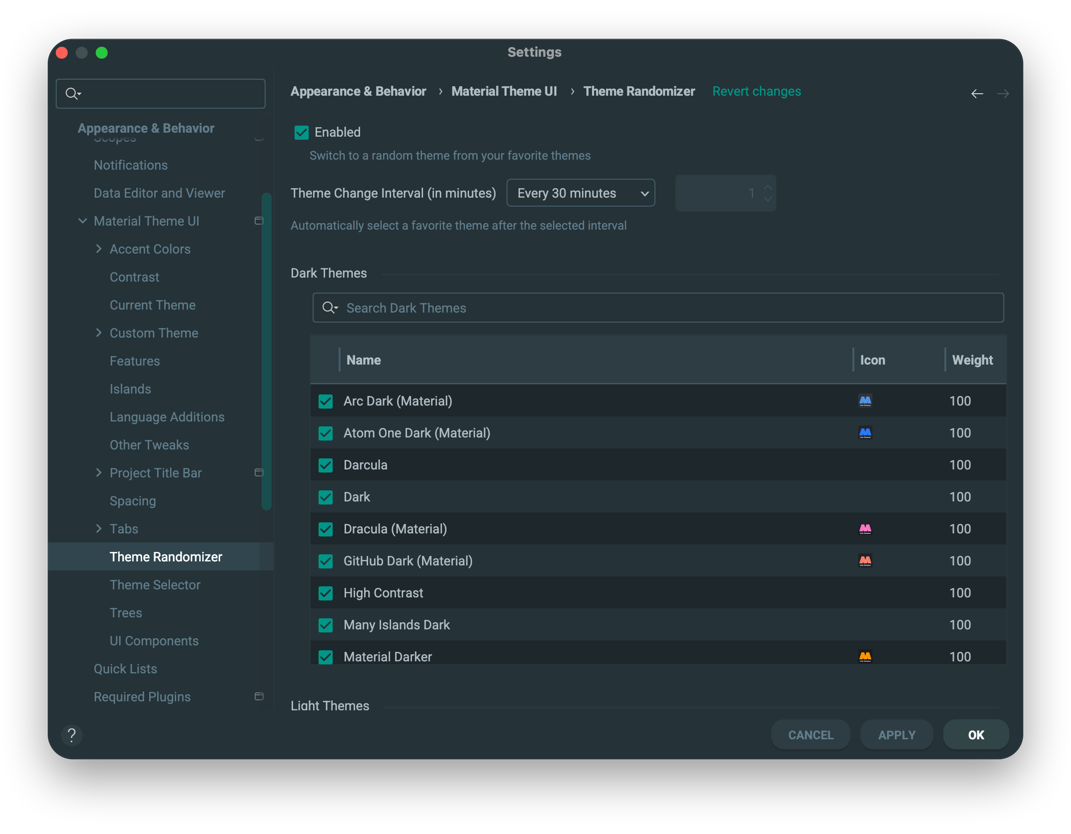This screenshot has height=834, width=1071.
Task: Click the magnifier in Search Dark Themes field
Action: click(x=330, y=307)
